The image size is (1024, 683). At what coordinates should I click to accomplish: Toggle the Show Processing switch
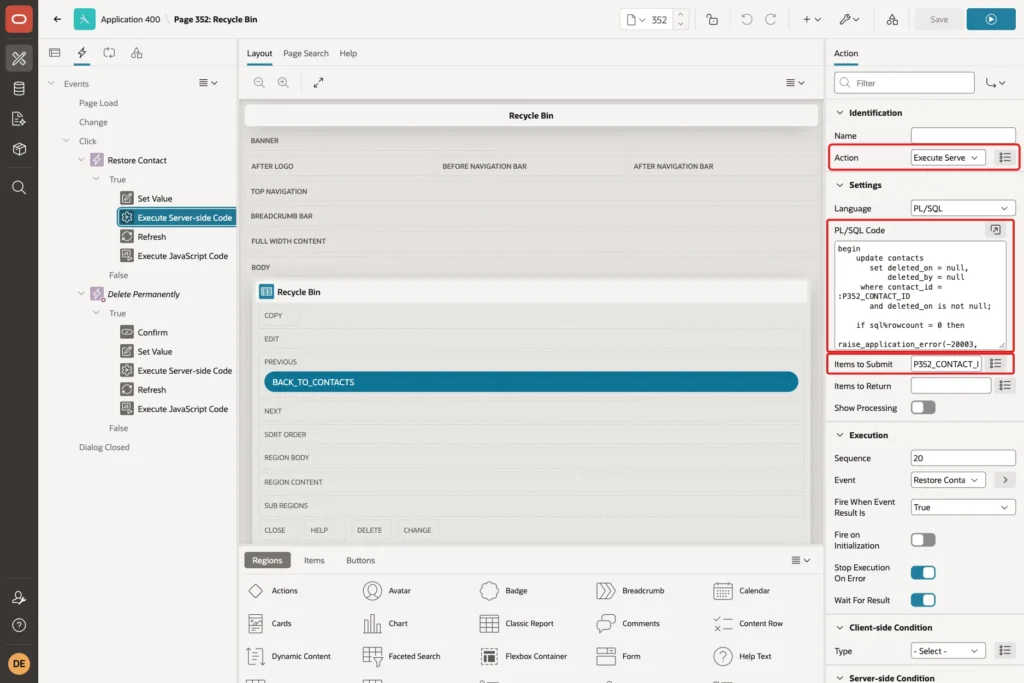tap(923, 407)
